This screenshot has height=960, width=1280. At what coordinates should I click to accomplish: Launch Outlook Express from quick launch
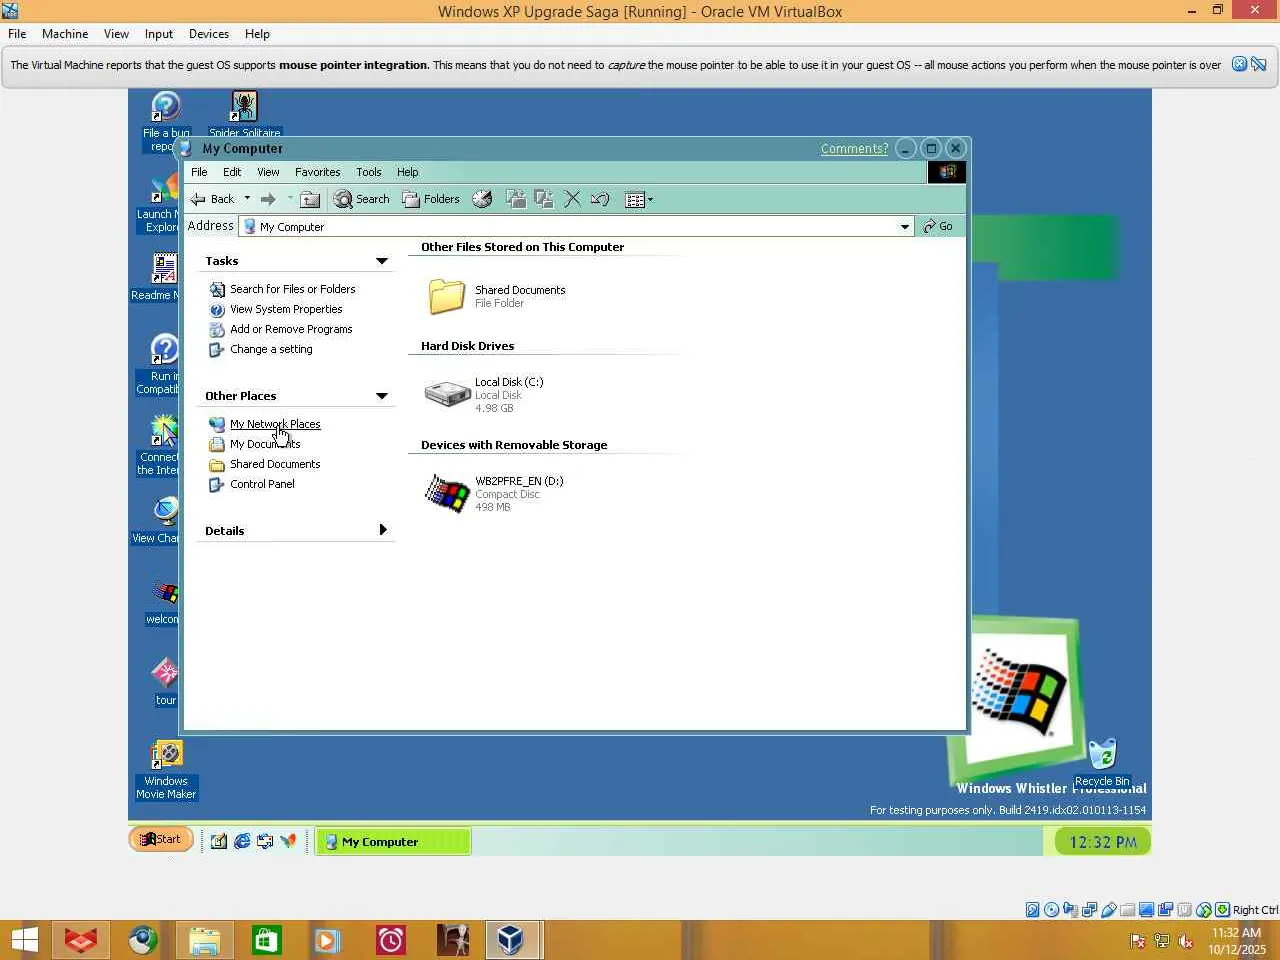click(265, 841)
